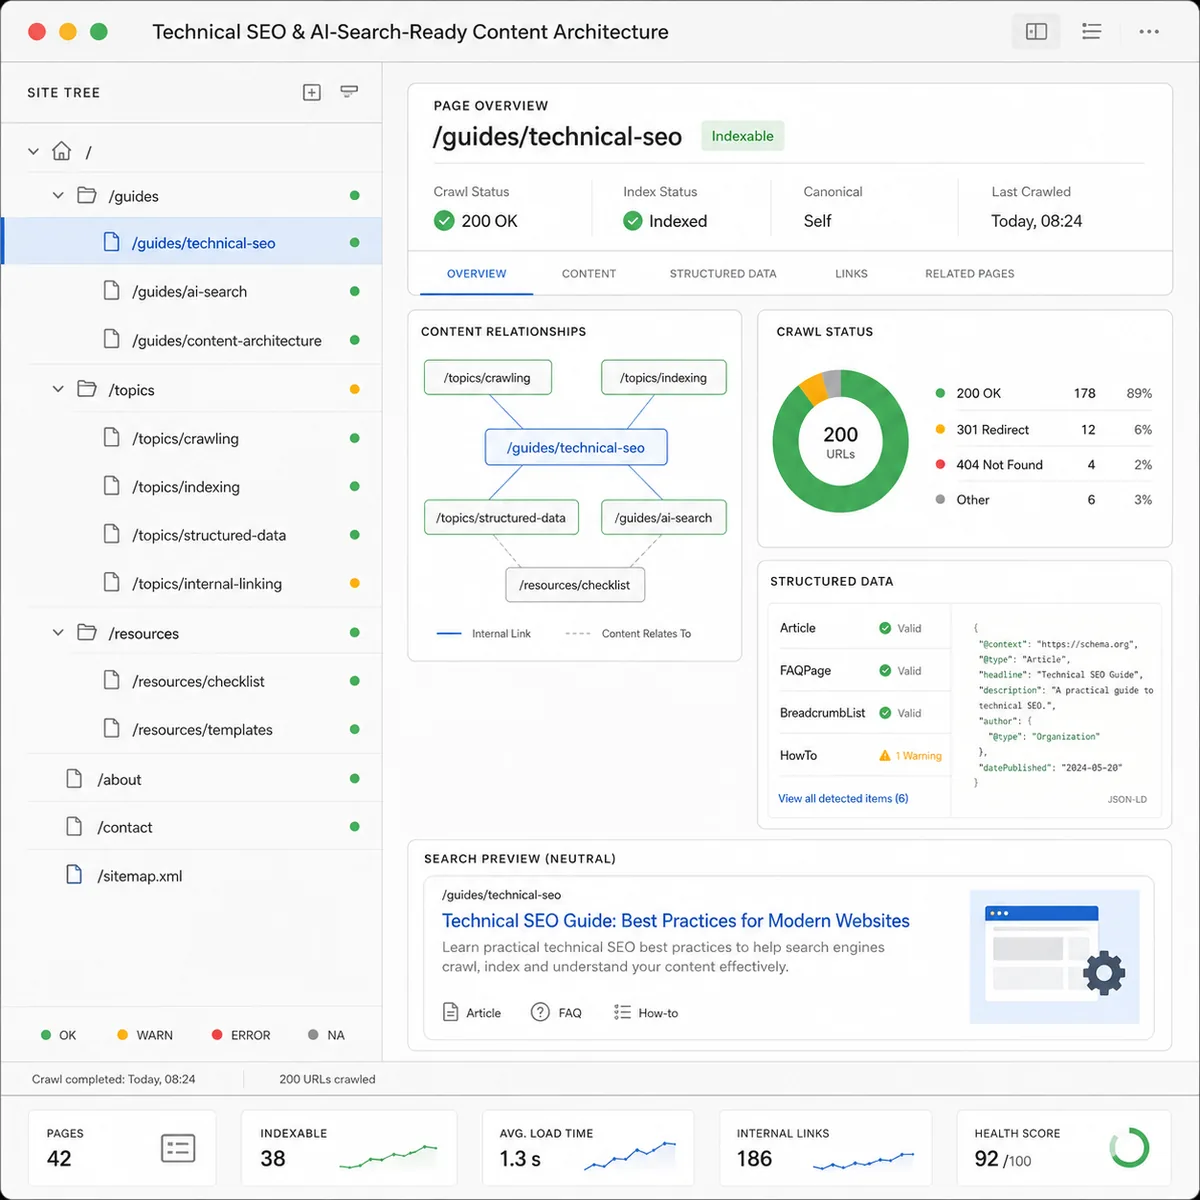1200x1200 pixels.
Task: Click the Internal Links sparkline chart
Action: coord(864,1161)
